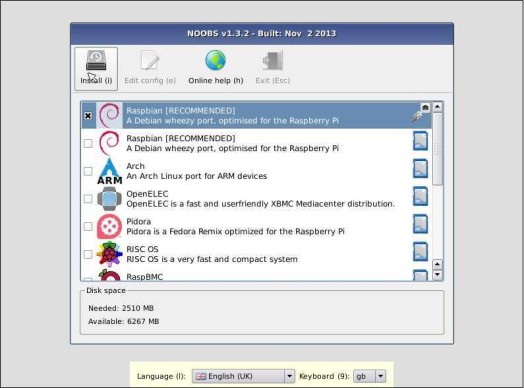The image size is (524, 388).
Task: Click OS list scrollbar up arrow
Action: pyautogui.click(x=437, y=107)
